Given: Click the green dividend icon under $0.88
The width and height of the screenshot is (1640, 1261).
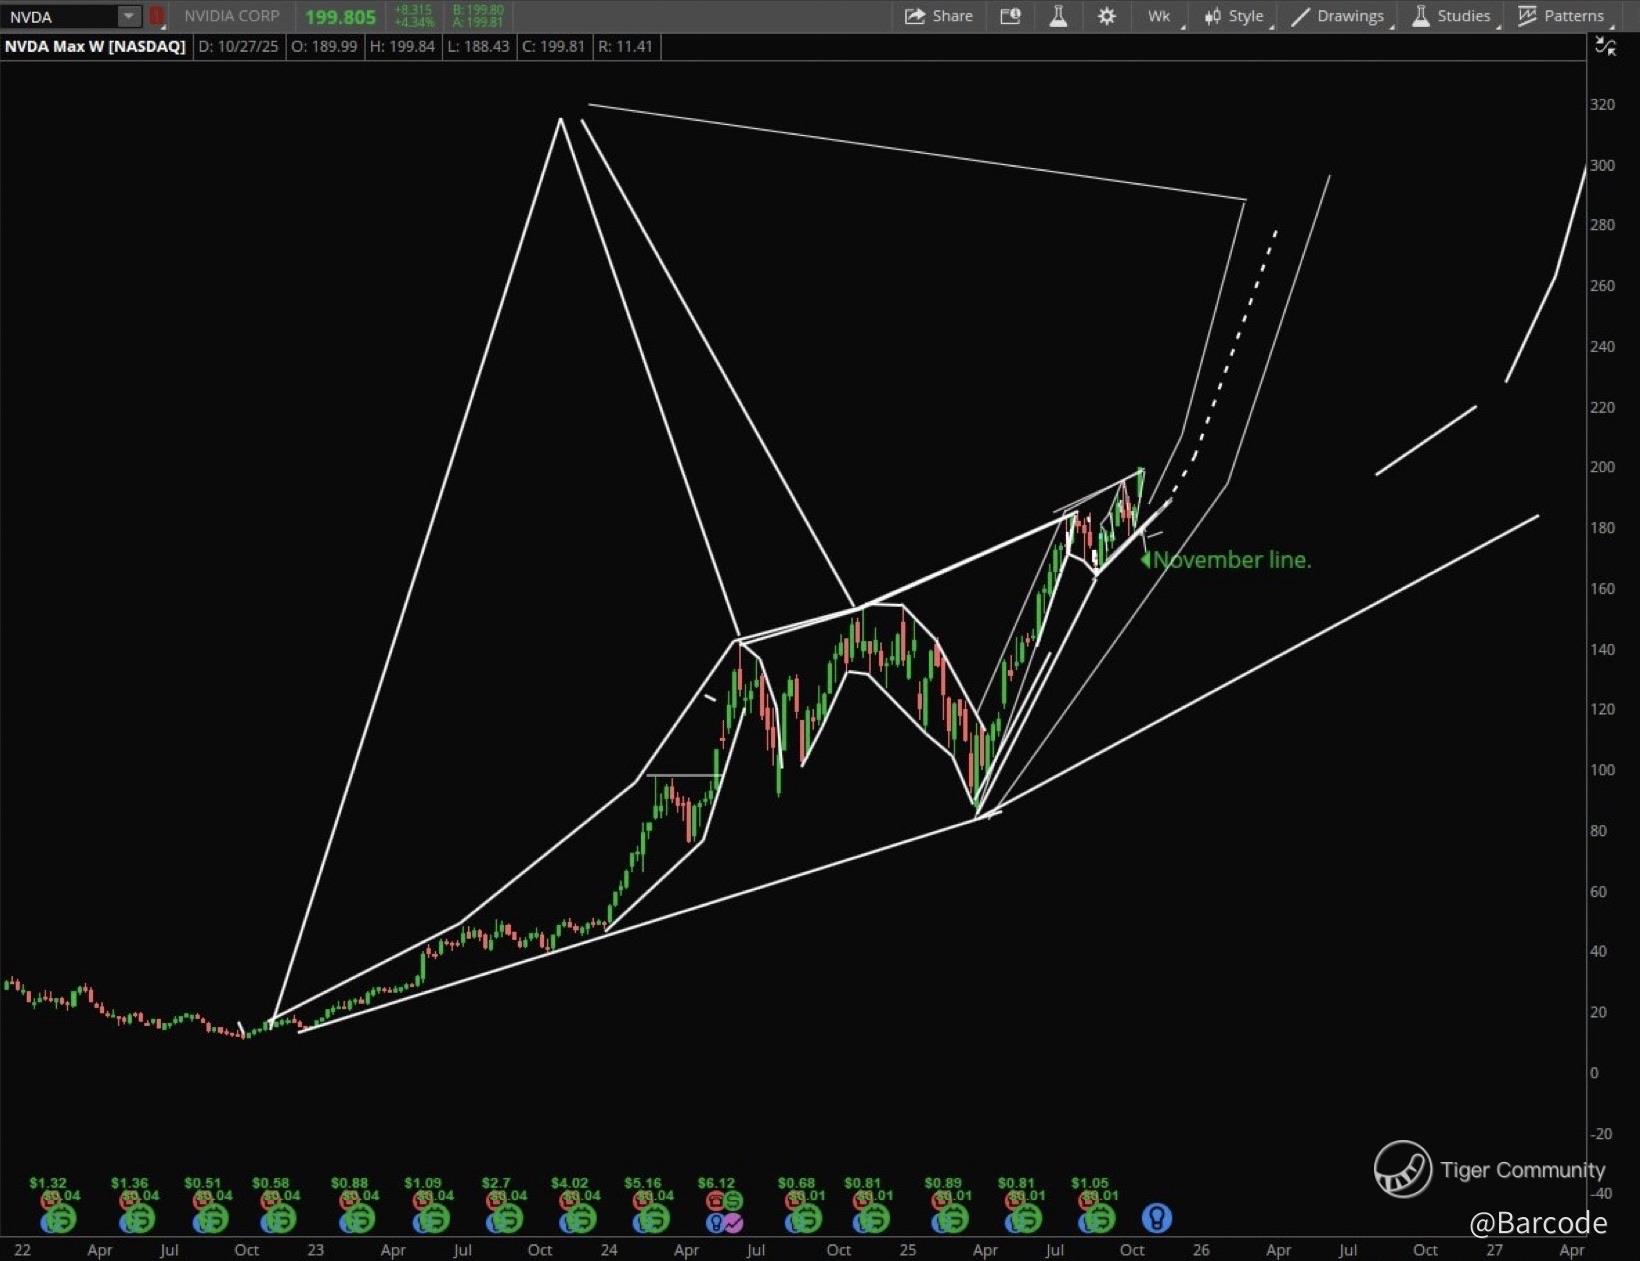Looking at the screenshot, I should (360, 1219).
